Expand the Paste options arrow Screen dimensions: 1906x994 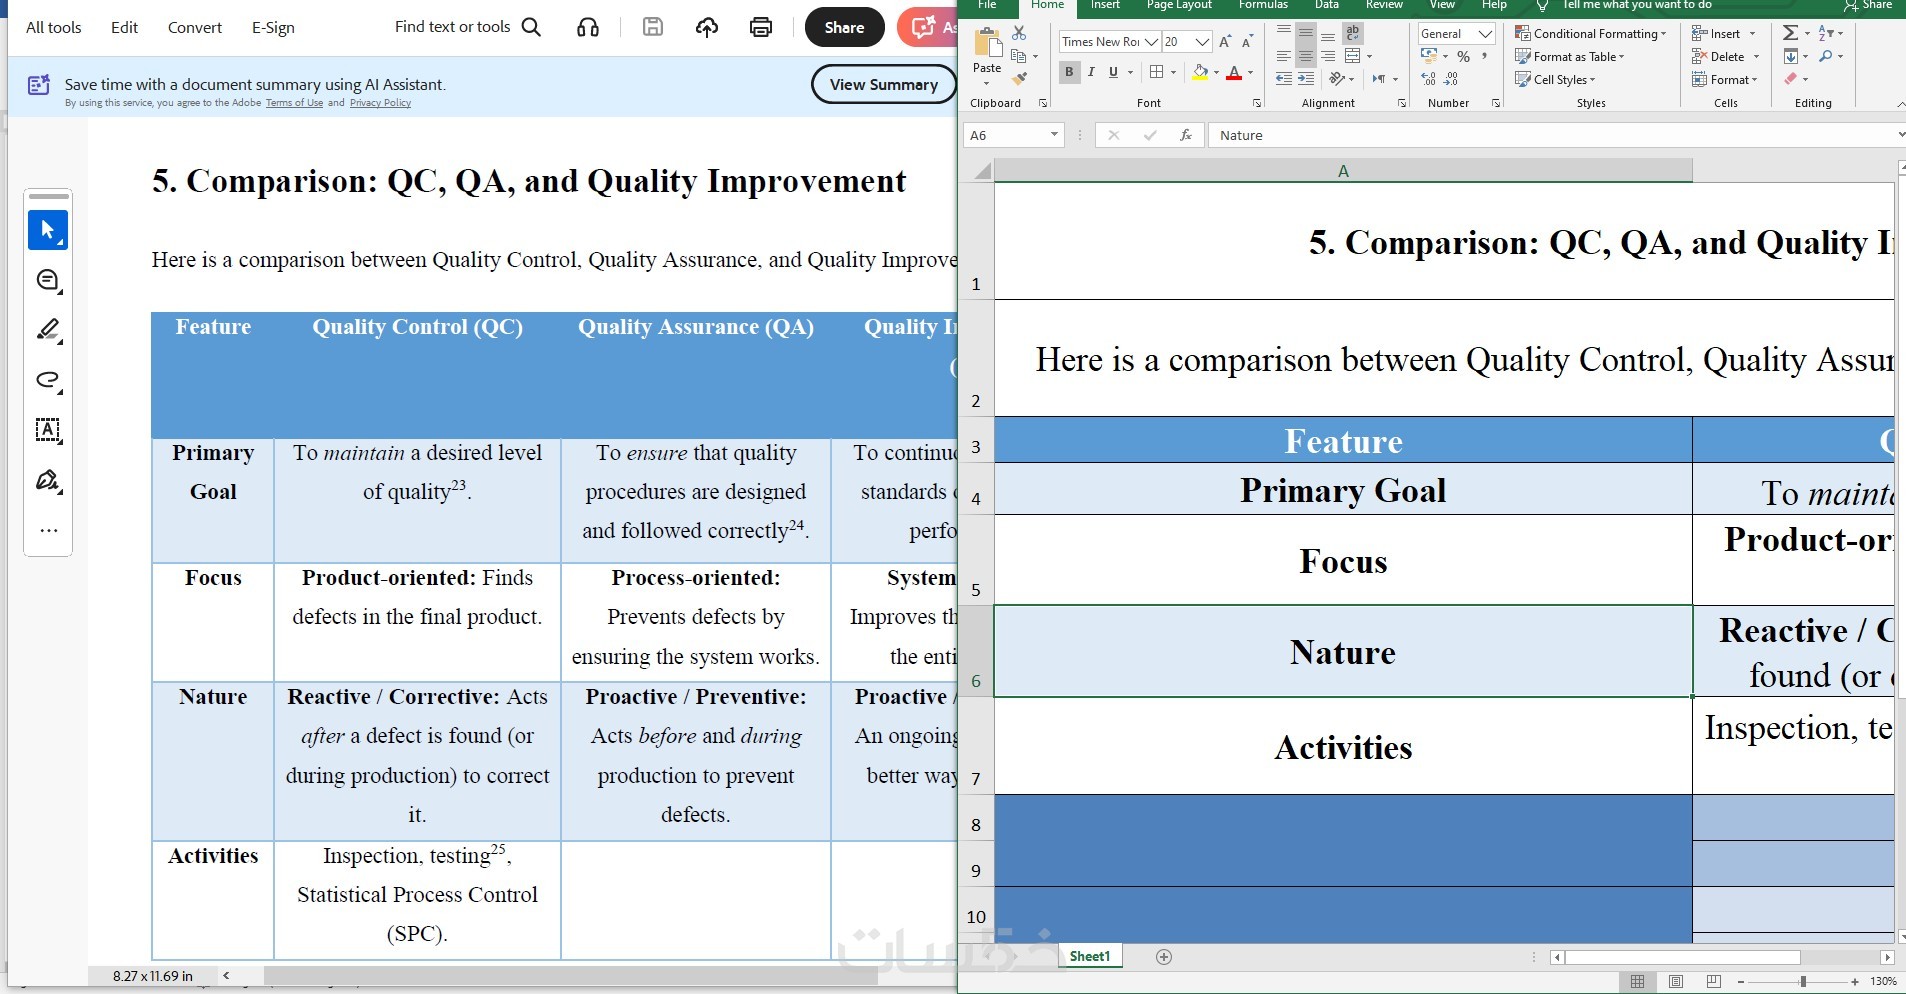[x=987, y=81]
